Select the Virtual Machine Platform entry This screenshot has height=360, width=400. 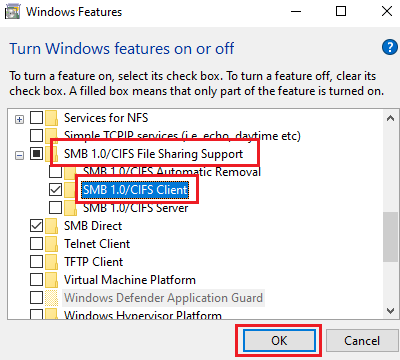pos(130,280)
